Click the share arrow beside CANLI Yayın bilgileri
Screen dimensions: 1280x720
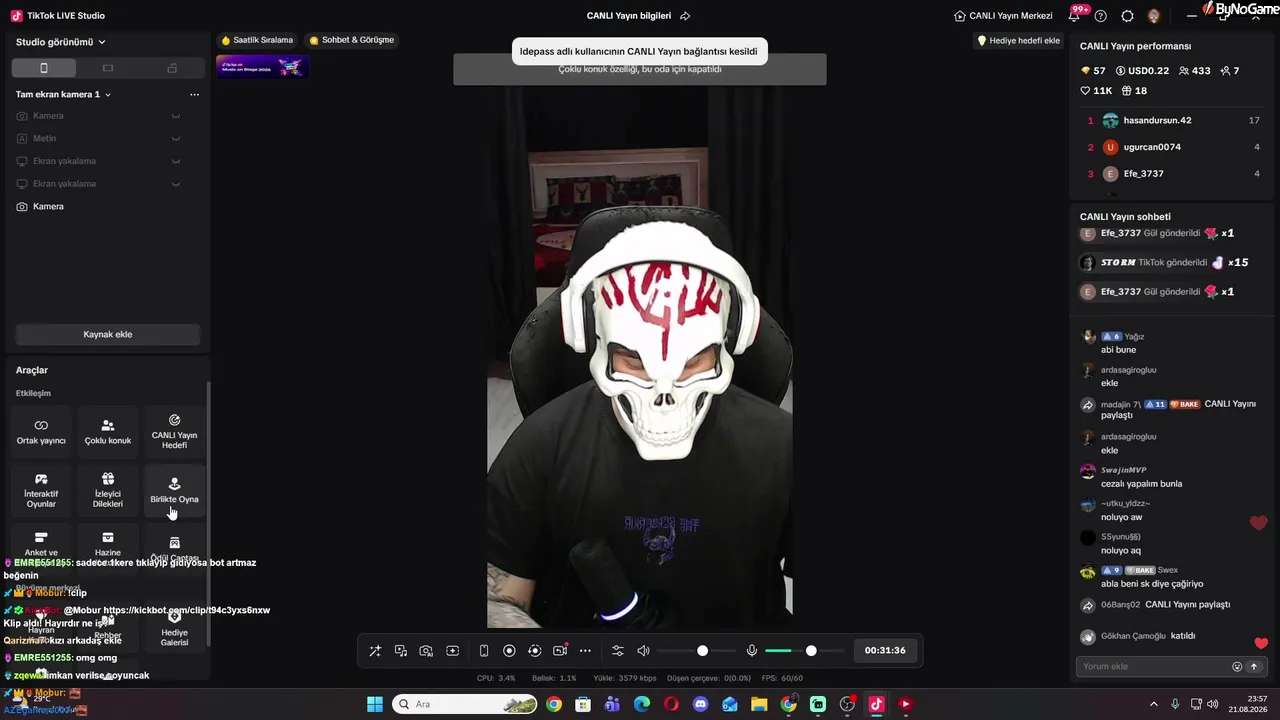[x=685, y=16]
